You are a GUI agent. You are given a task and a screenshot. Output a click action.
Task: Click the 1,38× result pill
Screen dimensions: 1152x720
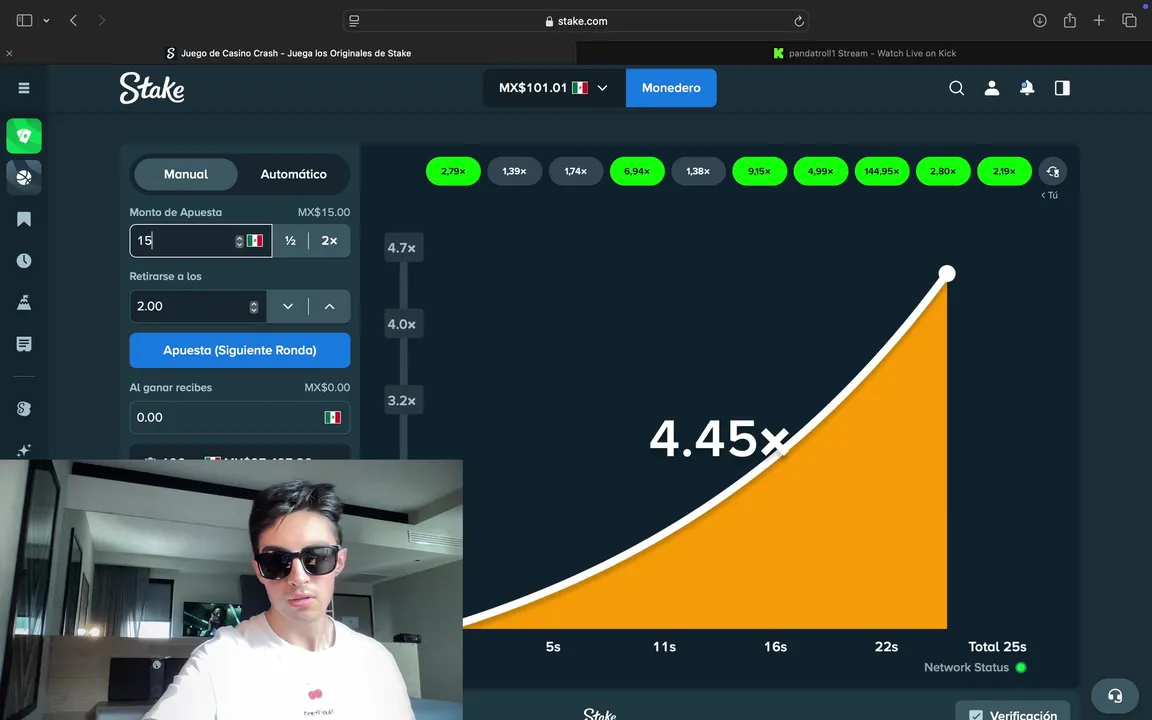point(698,171)
